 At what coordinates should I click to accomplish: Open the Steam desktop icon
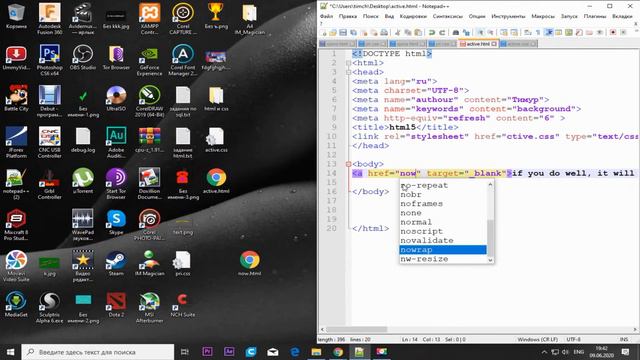[116, 264]
